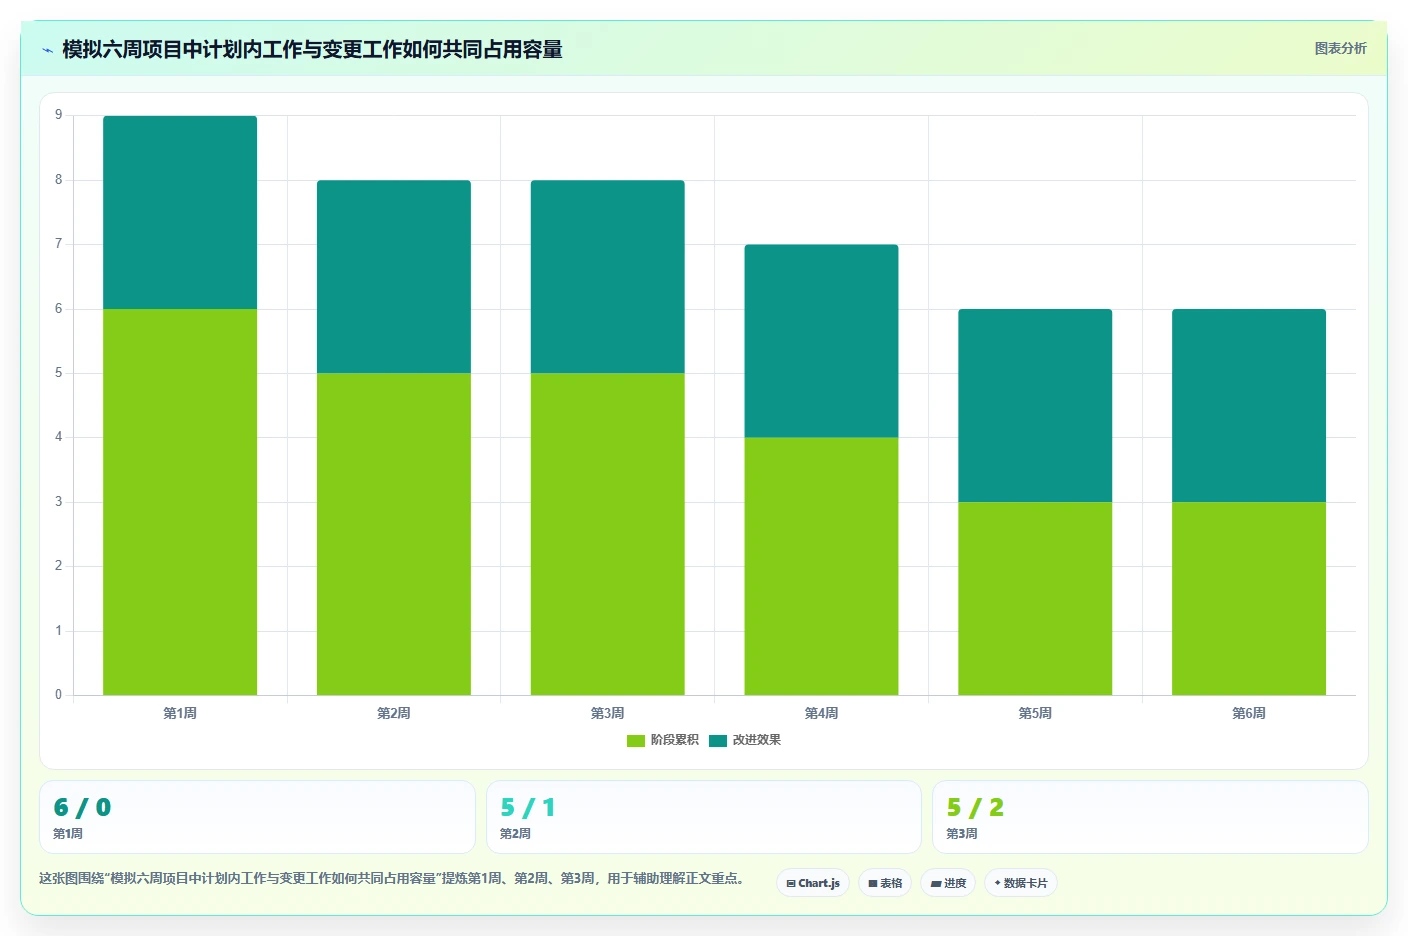Click the green 阶段累积 bar for 第6周
The width and height of the screenshot is (1408, 936).
[x=1249, y=598]
